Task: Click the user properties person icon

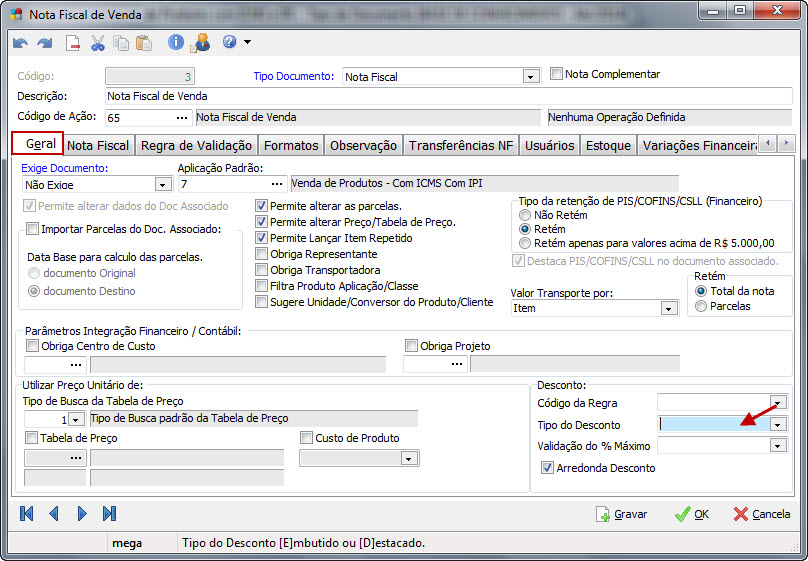Action: 201,43
